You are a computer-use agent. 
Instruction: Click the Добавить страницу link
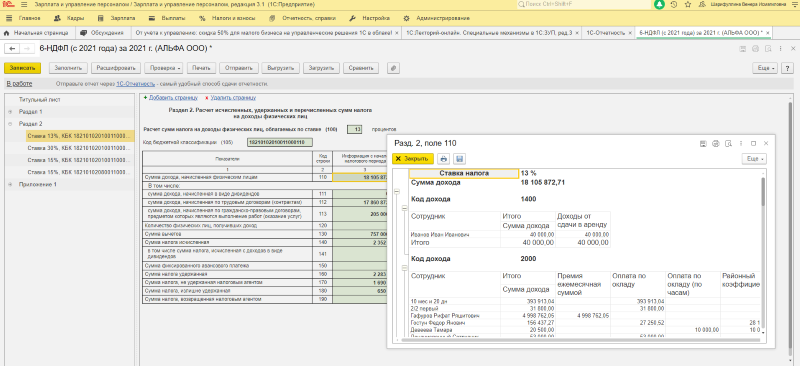(x=172, y=97)
